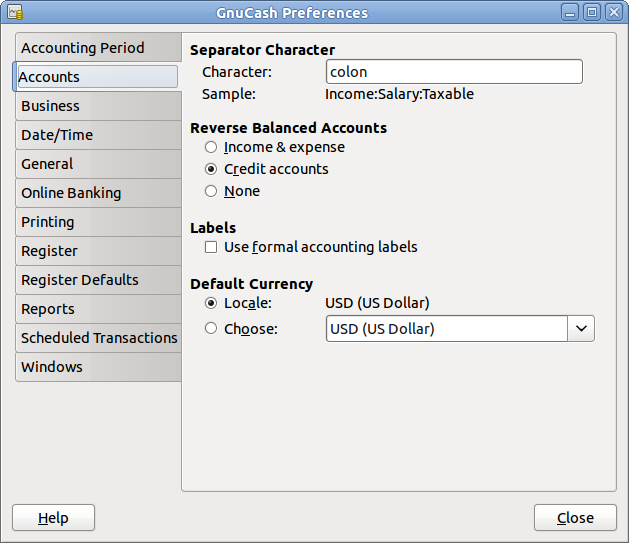Click the USD (US Dollar) combo box
Viewport: 629px width, 543px height.
tap(447, 328)
